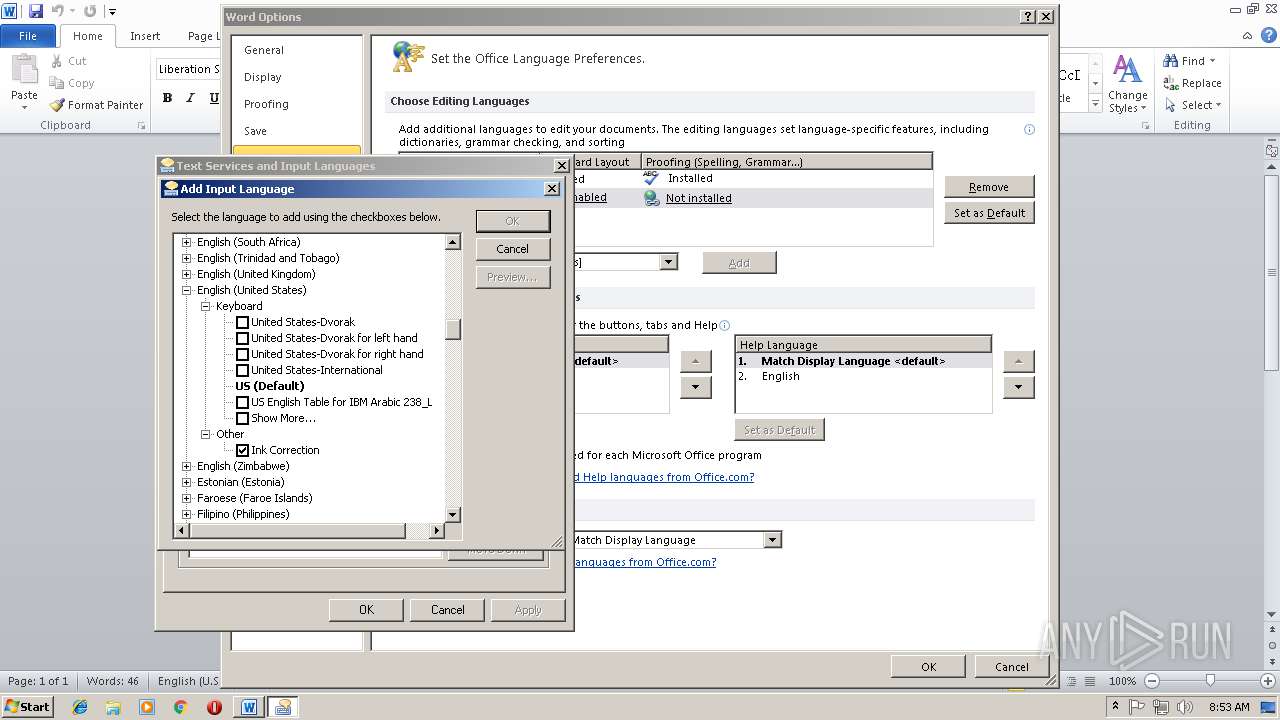Click the Paste clipboard icon
1280x720 pixels.
(24, 70)
